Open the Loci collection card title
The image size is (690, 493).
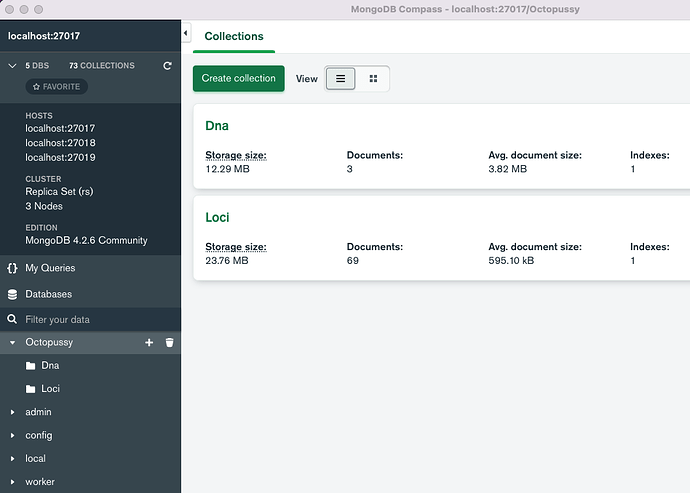[218, 217]
